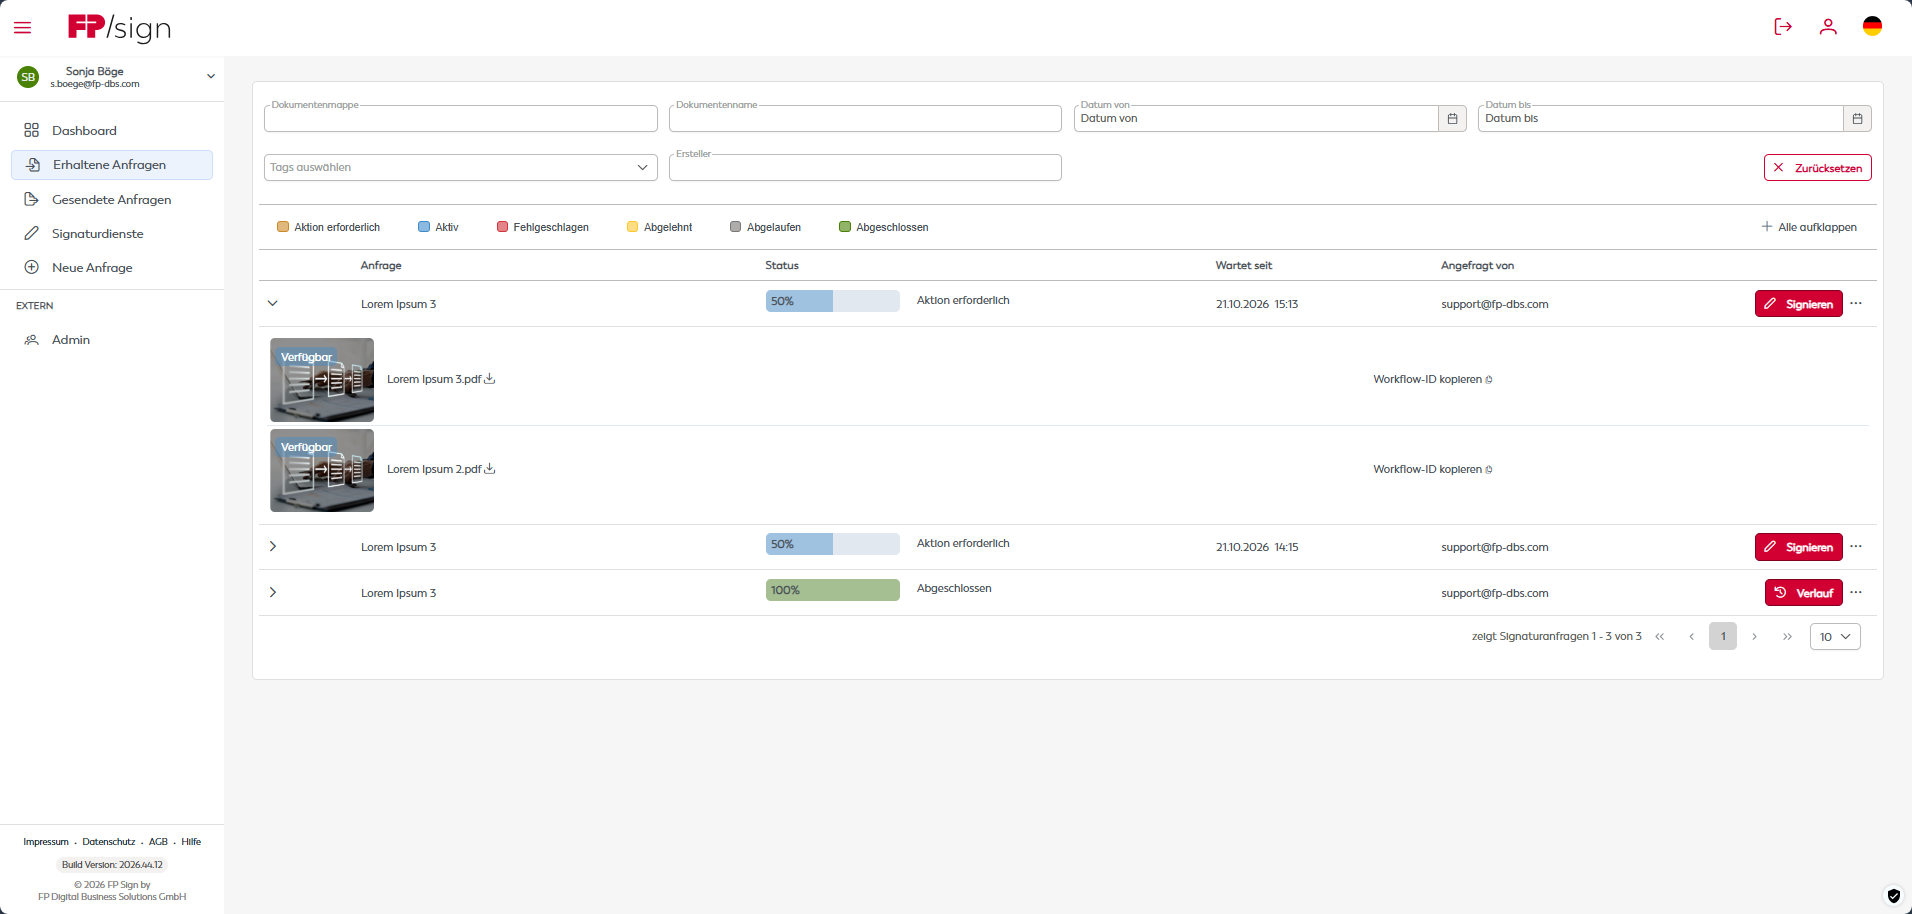Open calendar picker for Datum von
1912x914 pixels.
coord(1452,118)
